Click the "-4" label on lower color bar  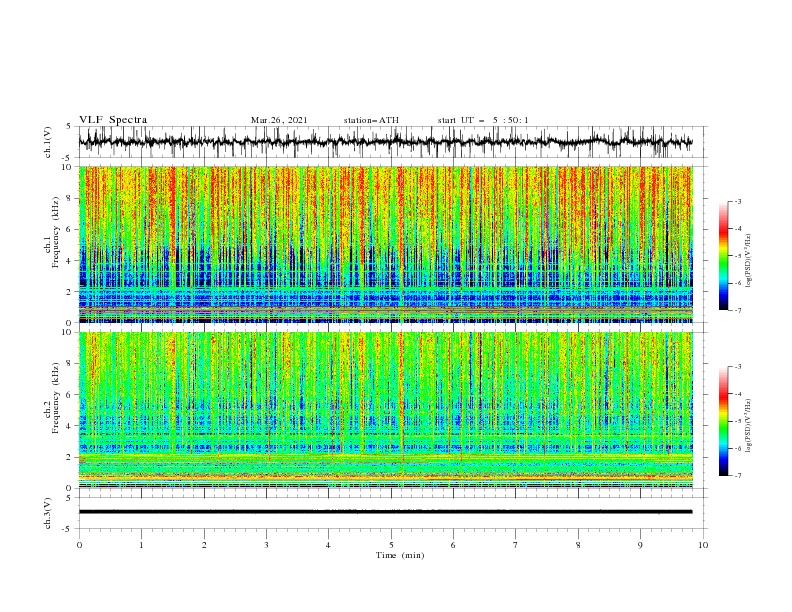(738, 394)
